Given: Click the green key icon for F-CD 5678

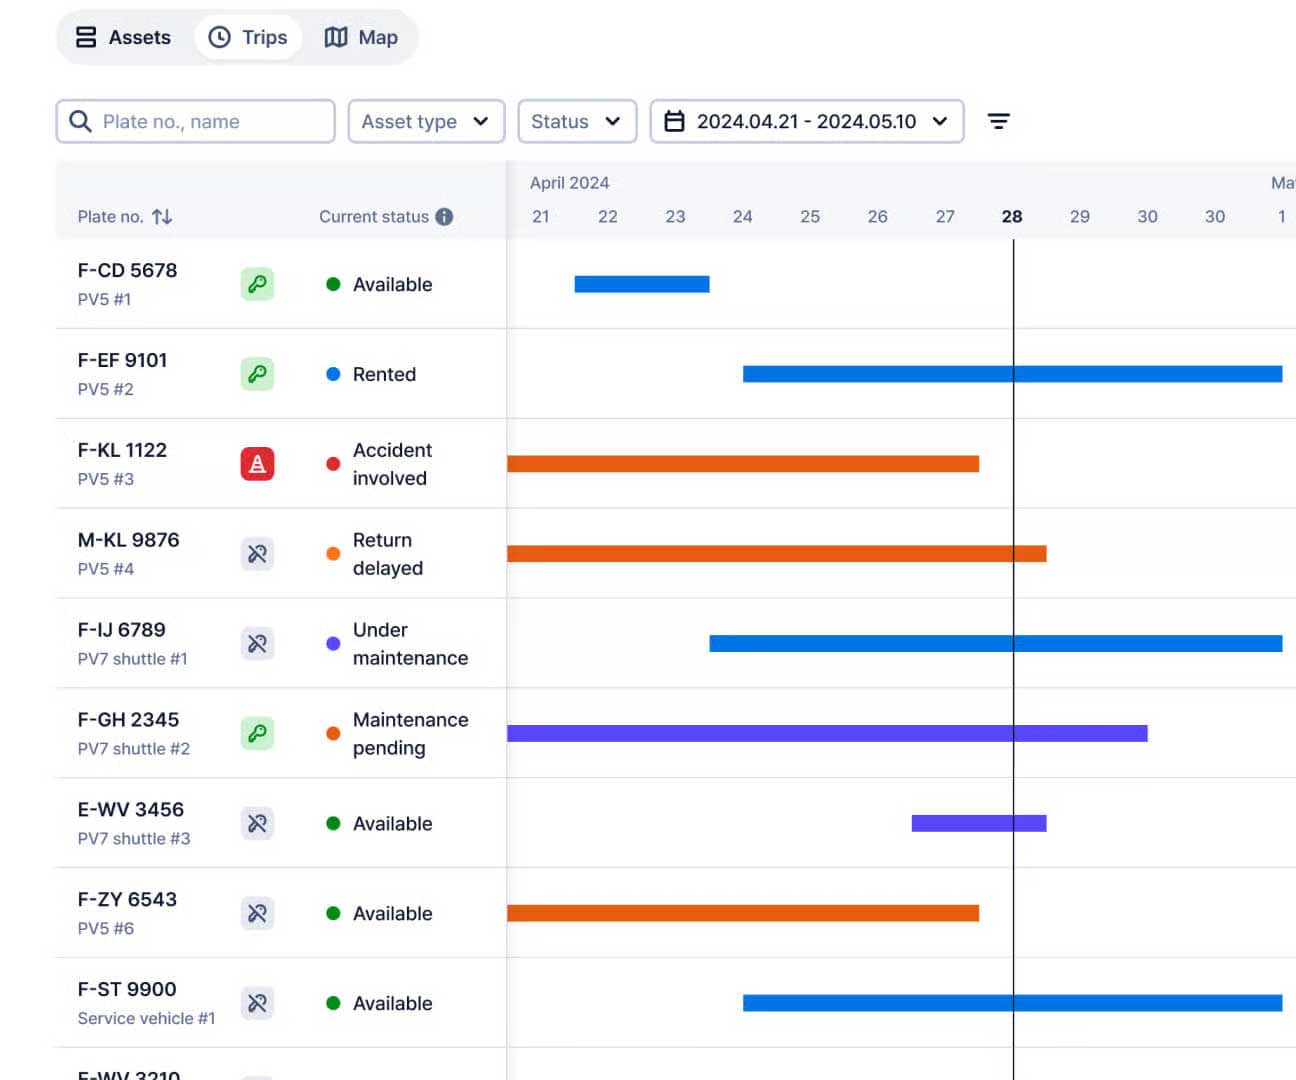Looking at the screenshot, I should coord(257,284).
